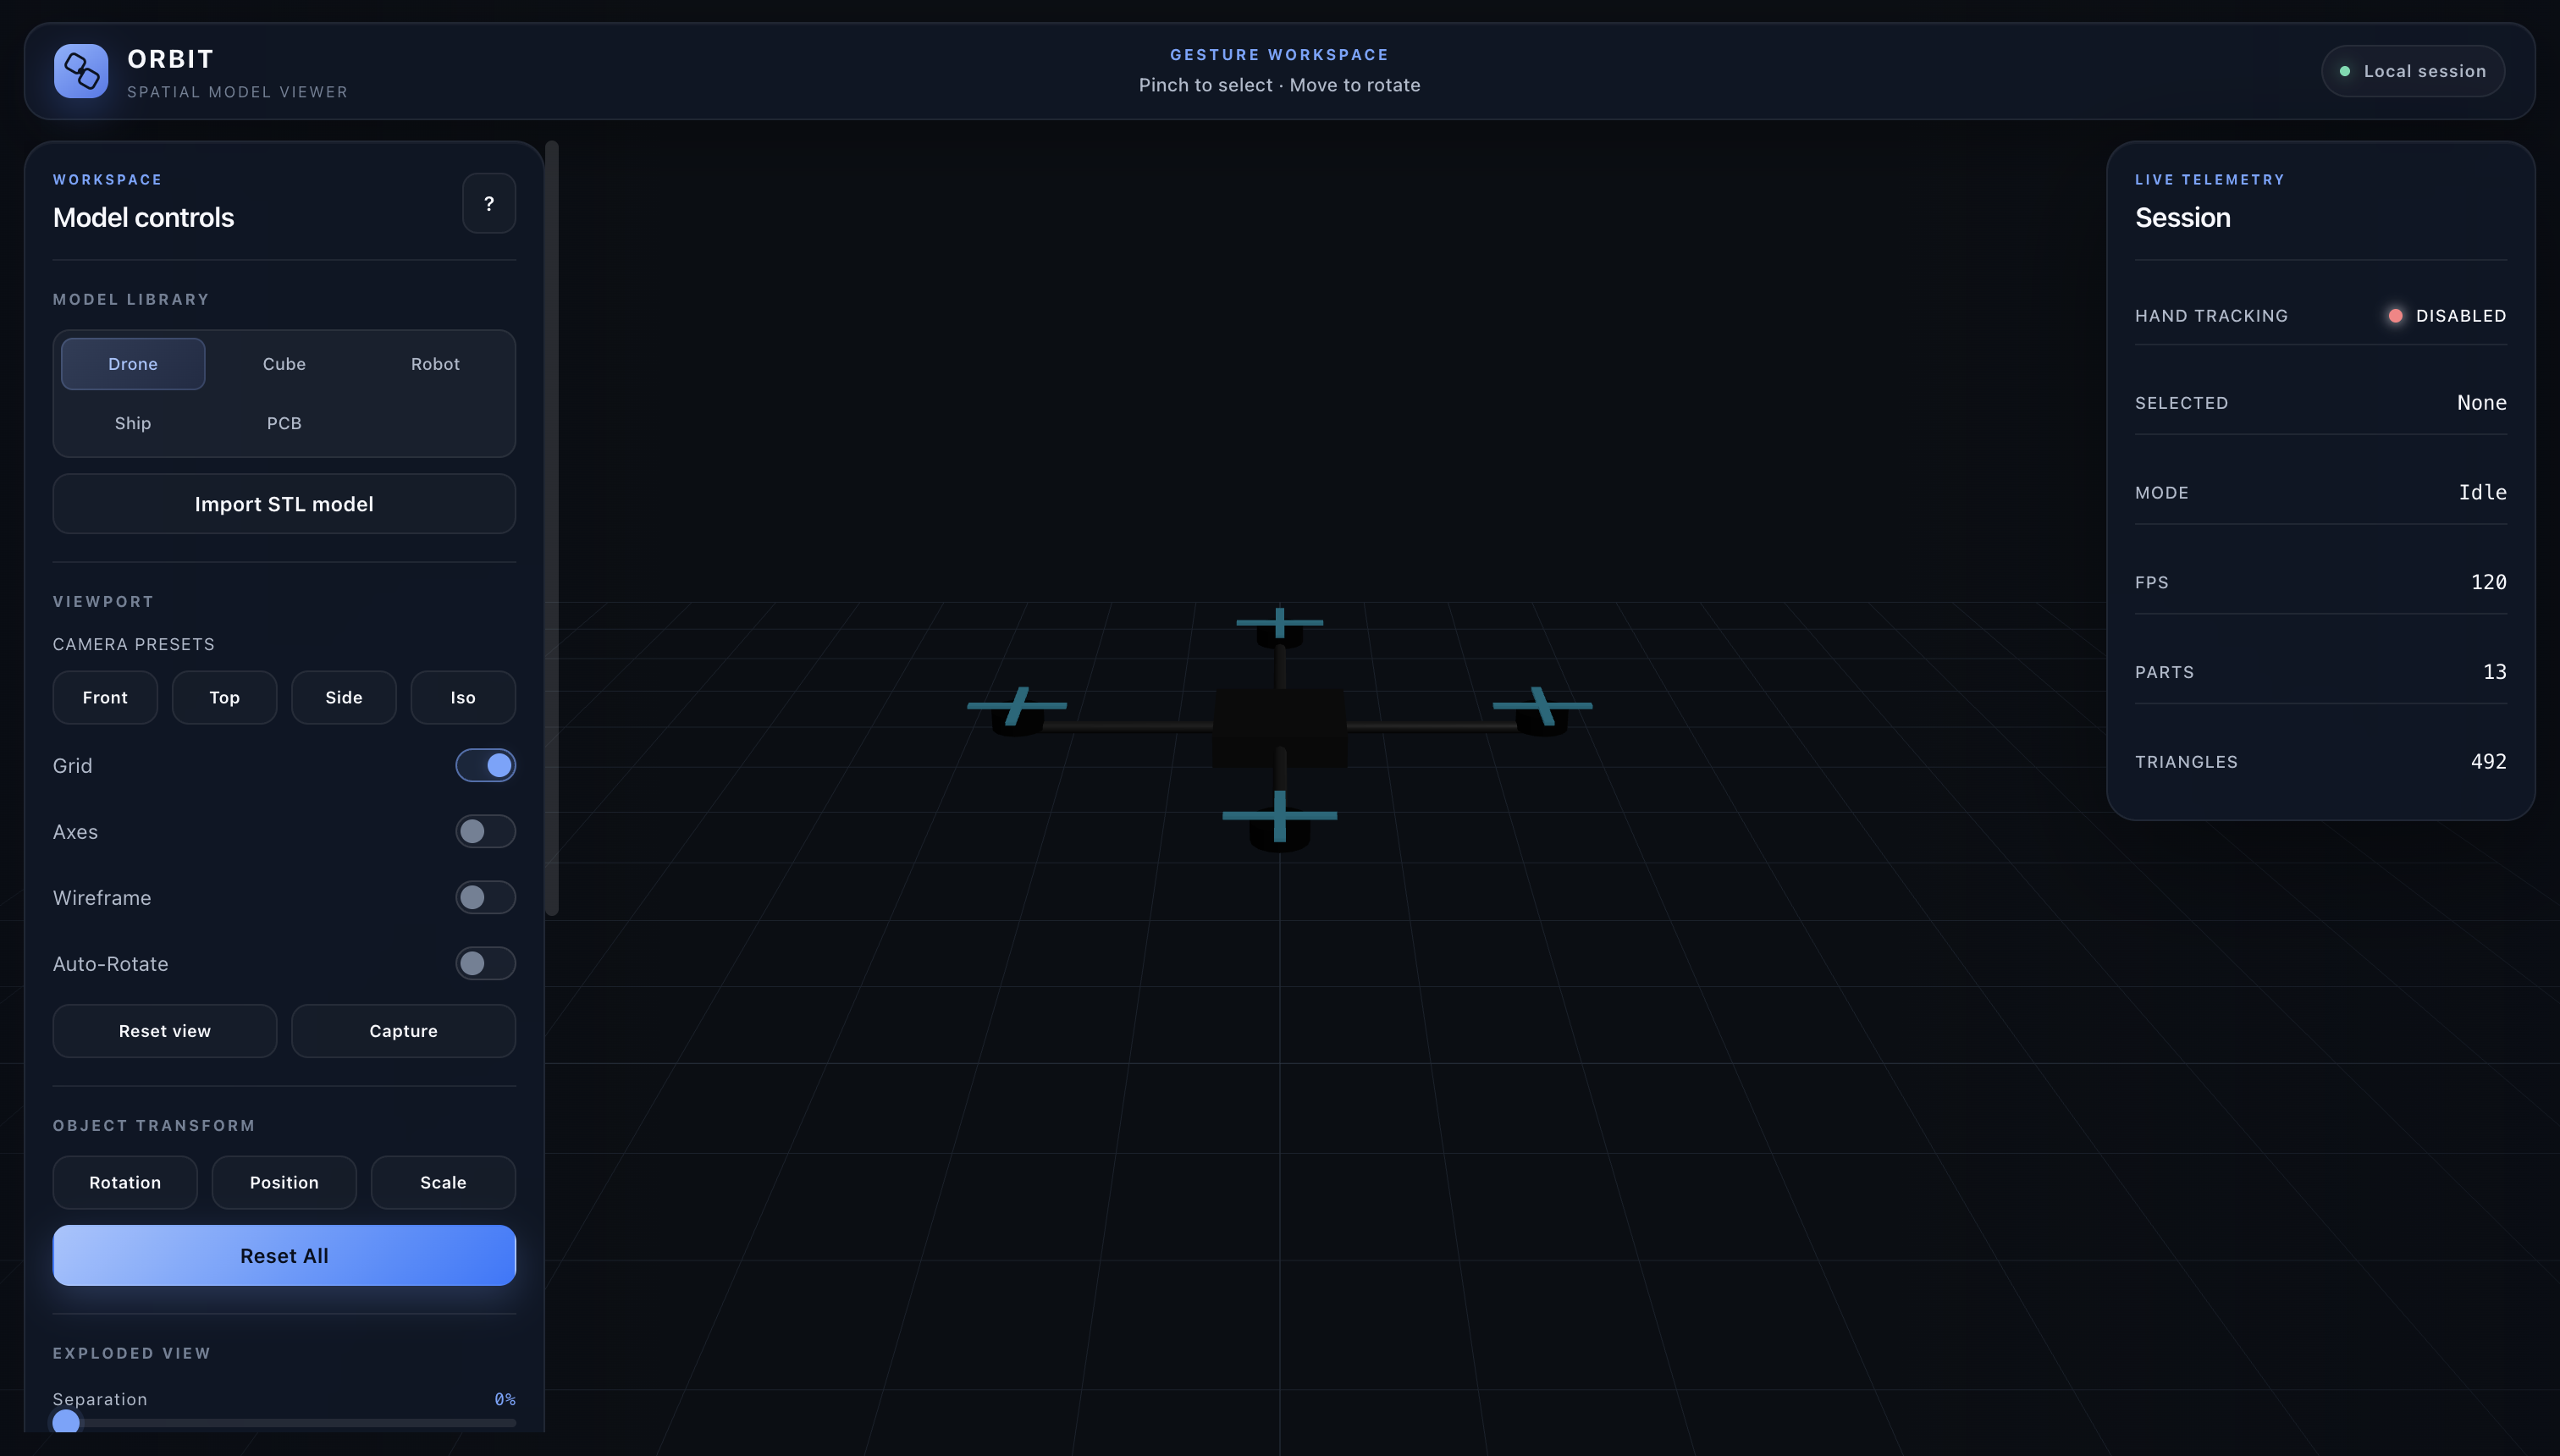This screenshot has width=2560, height=1456.
Task: Choose Scale transform mode
Action: pos(443,1183)
